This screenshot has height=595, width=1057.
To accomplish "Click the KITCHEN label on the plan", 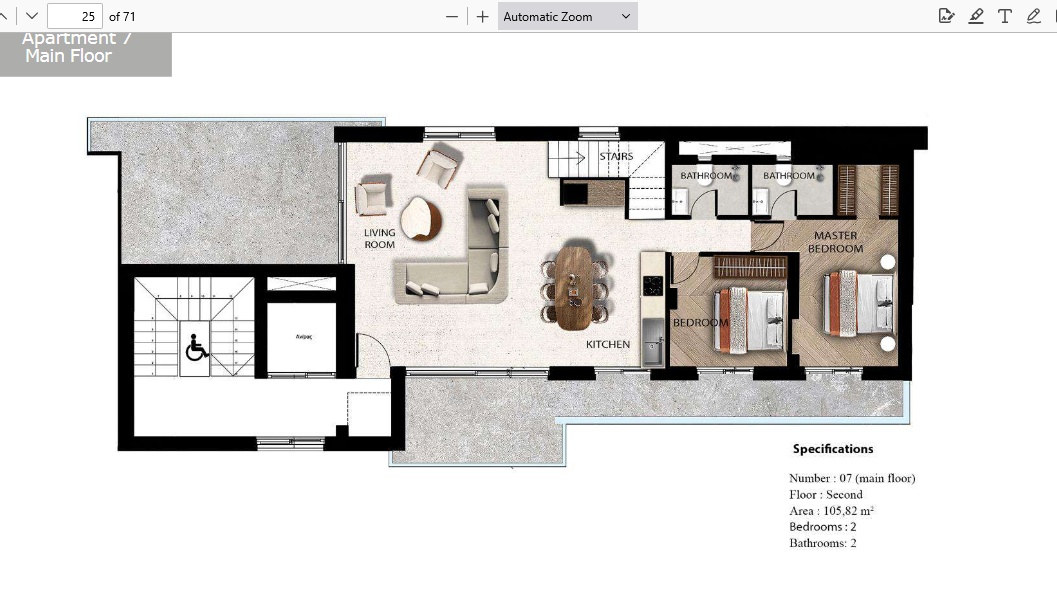I will [608, 344].
